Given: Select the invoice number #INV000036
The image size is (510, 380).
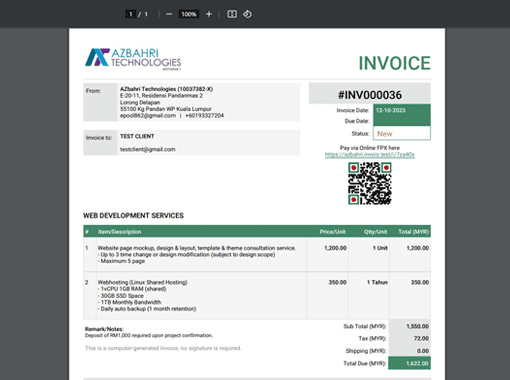Looking at the screenshot, I should 370,95.
